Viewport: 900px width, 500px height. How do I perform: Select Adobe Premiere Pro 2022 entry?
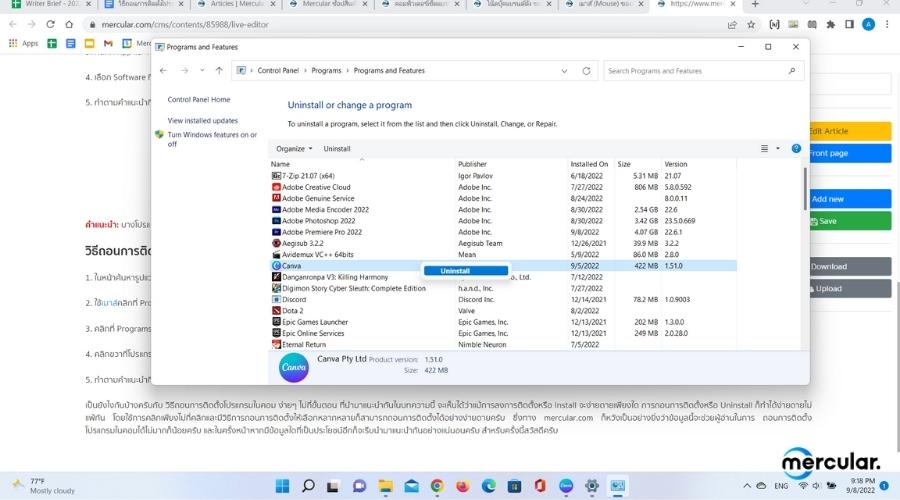click(503, 232)
